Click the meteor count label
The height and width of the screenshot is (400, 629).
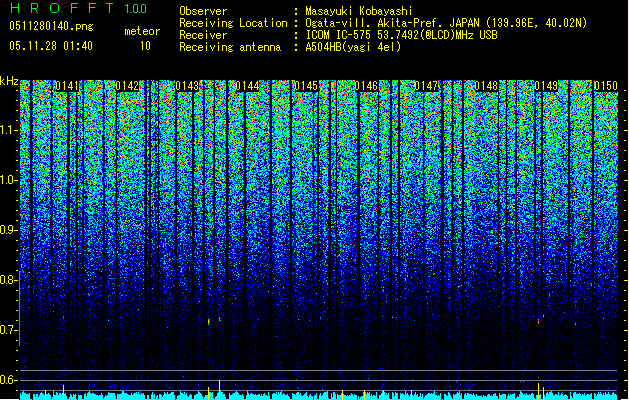[142, 31]
